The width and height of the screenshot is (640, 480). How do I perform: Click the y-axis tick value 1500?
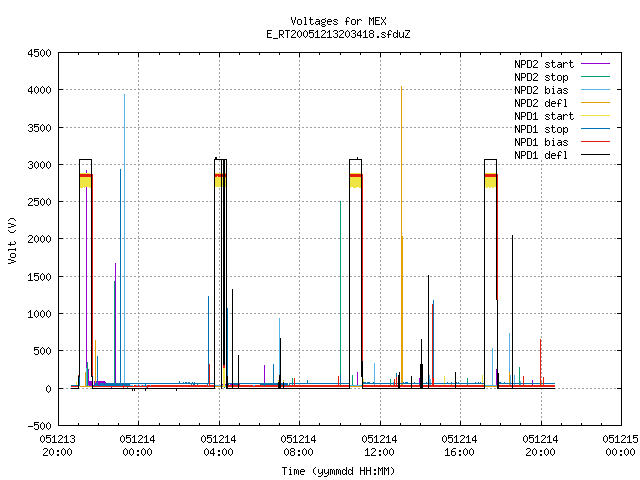click(x=39, y=277)
